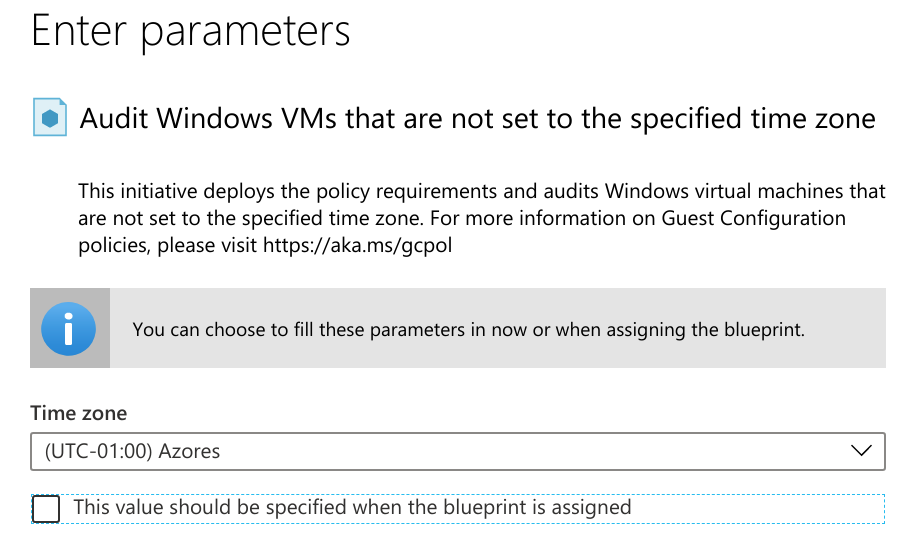This screenshot has height=550, width=912.
Task: Click the 'Guest Configuration' text in the description
Action: tap(754, 218)
